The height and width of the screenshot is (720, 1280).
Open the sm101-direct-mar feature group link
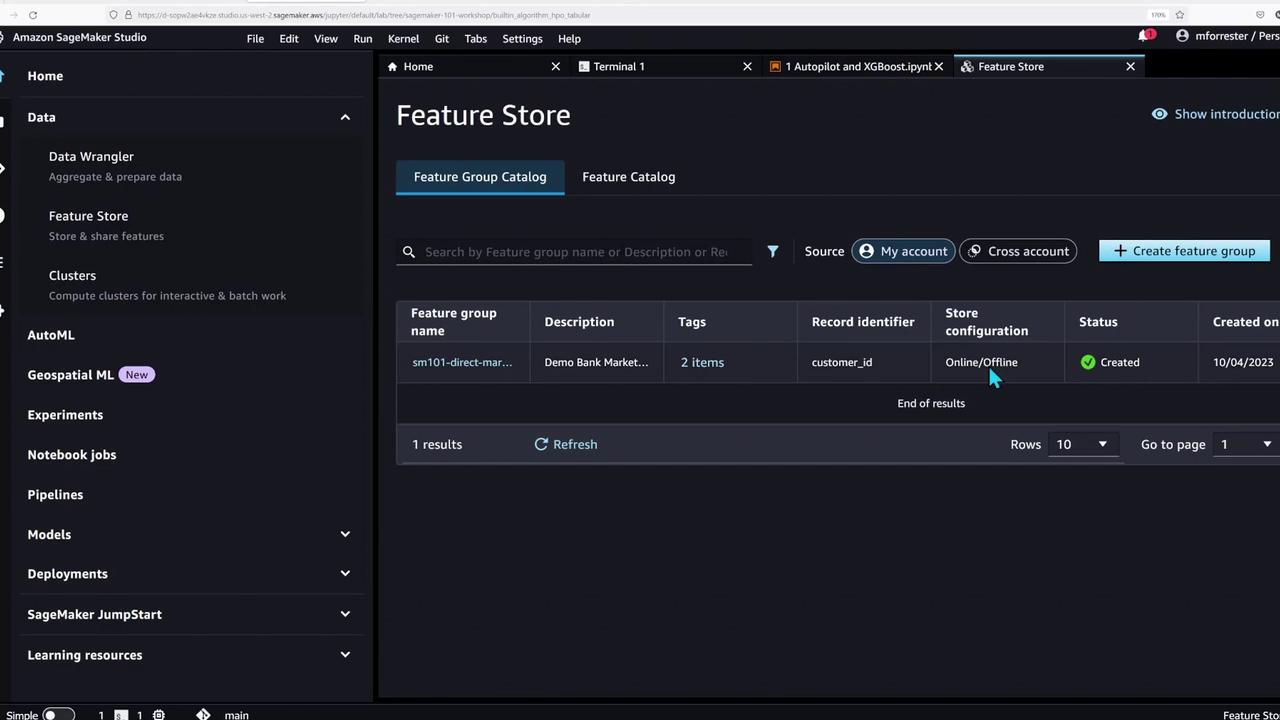462,362
